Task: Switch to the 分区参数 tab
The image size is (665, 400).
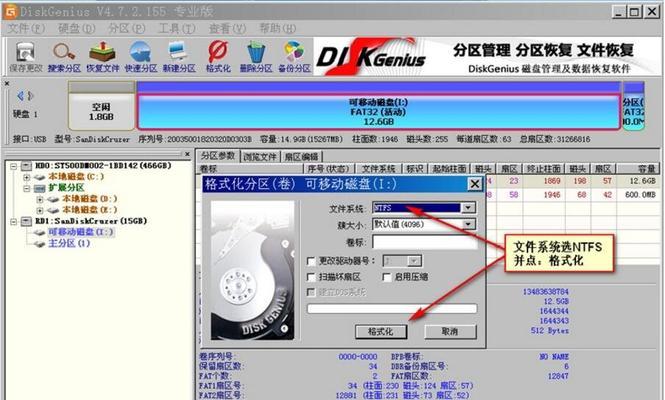Action: coord(218,156)
